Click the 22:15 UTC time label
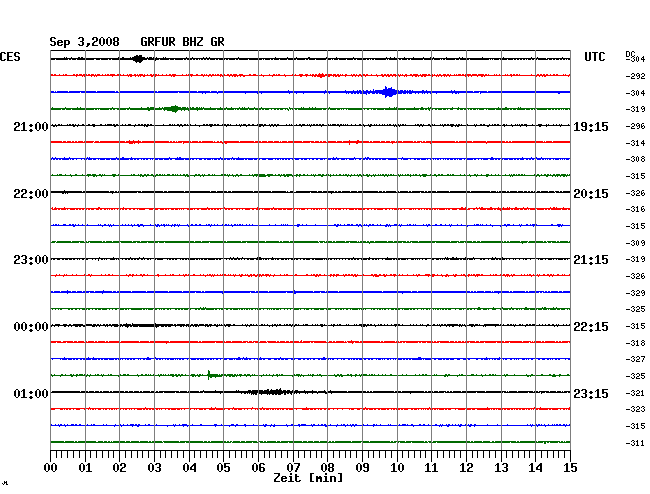 click(591, 327)
